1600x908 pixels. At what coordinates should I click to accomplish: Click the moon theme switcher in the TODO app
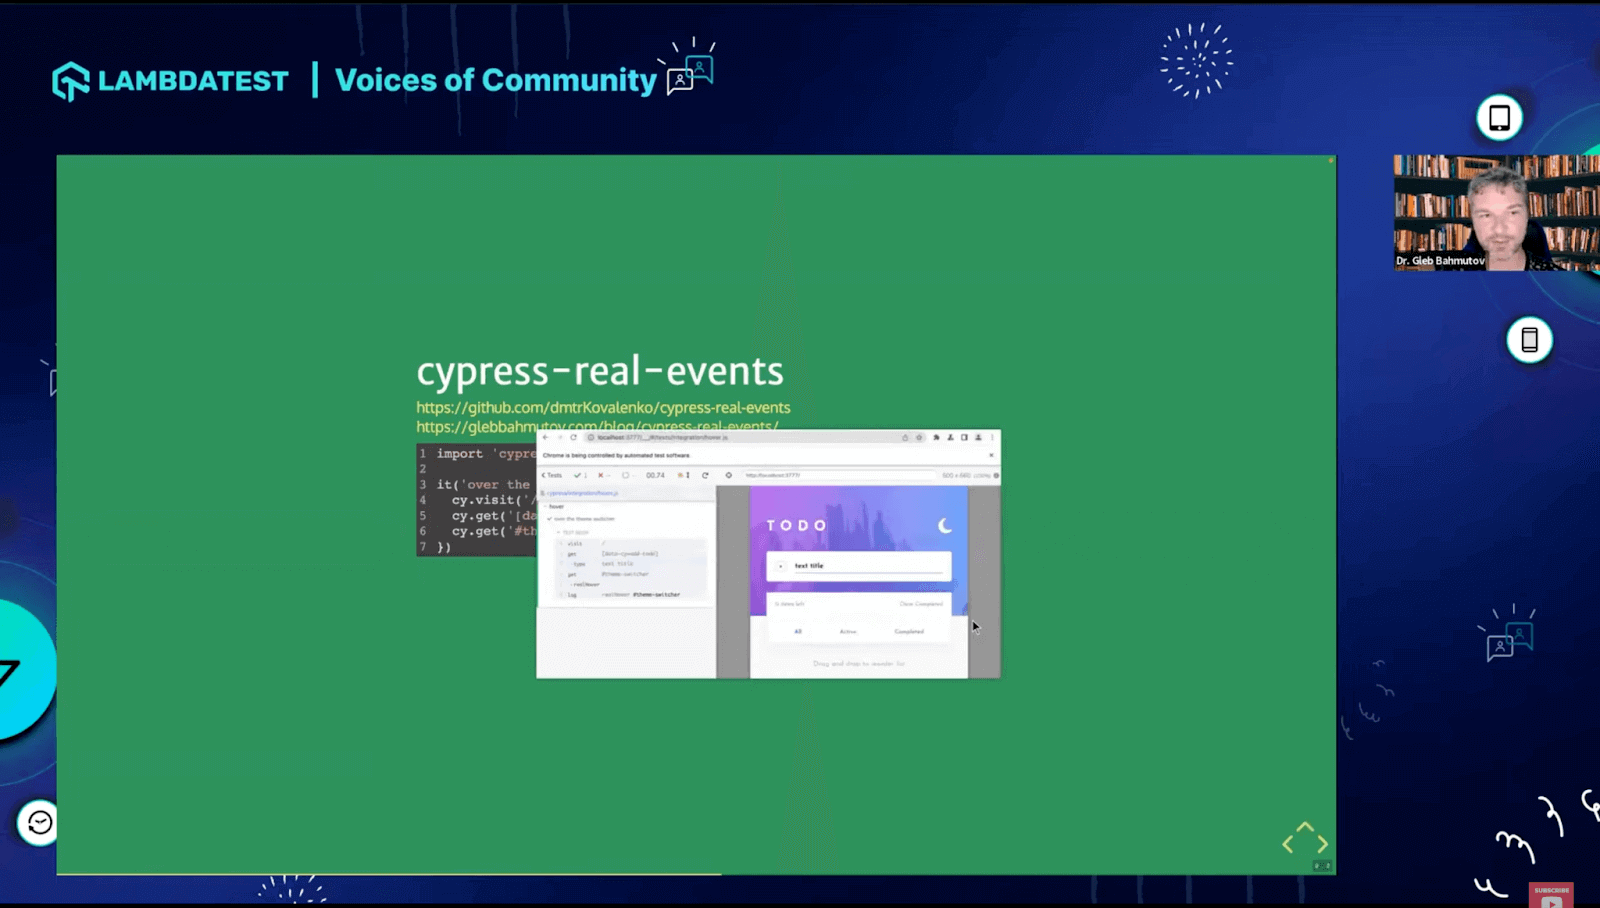pyautogui.click(x=945, y=525)
